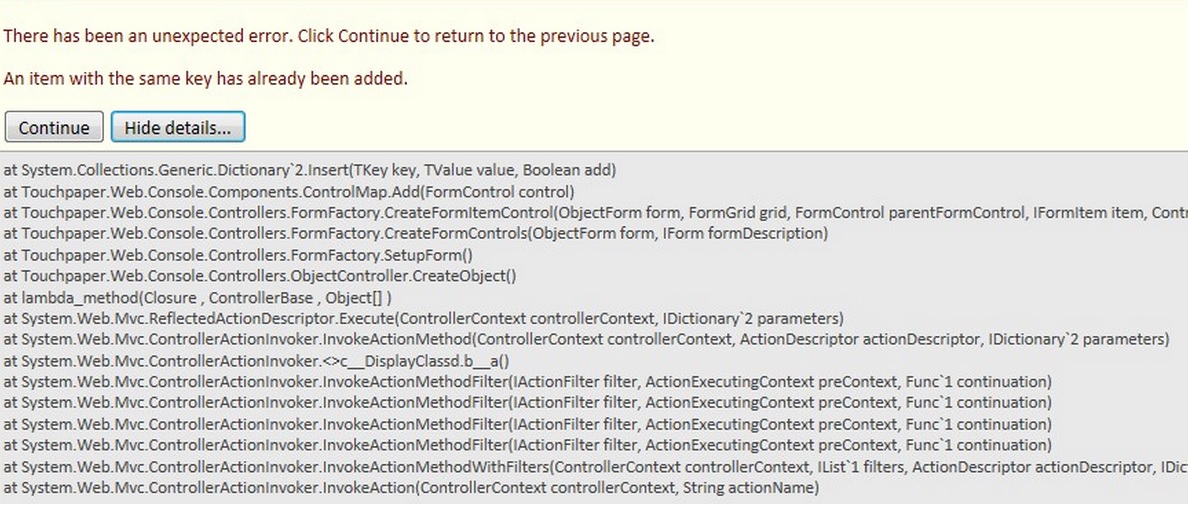
Task: Select the ControlMap.Add stack trace line
Action: (288, 191)
